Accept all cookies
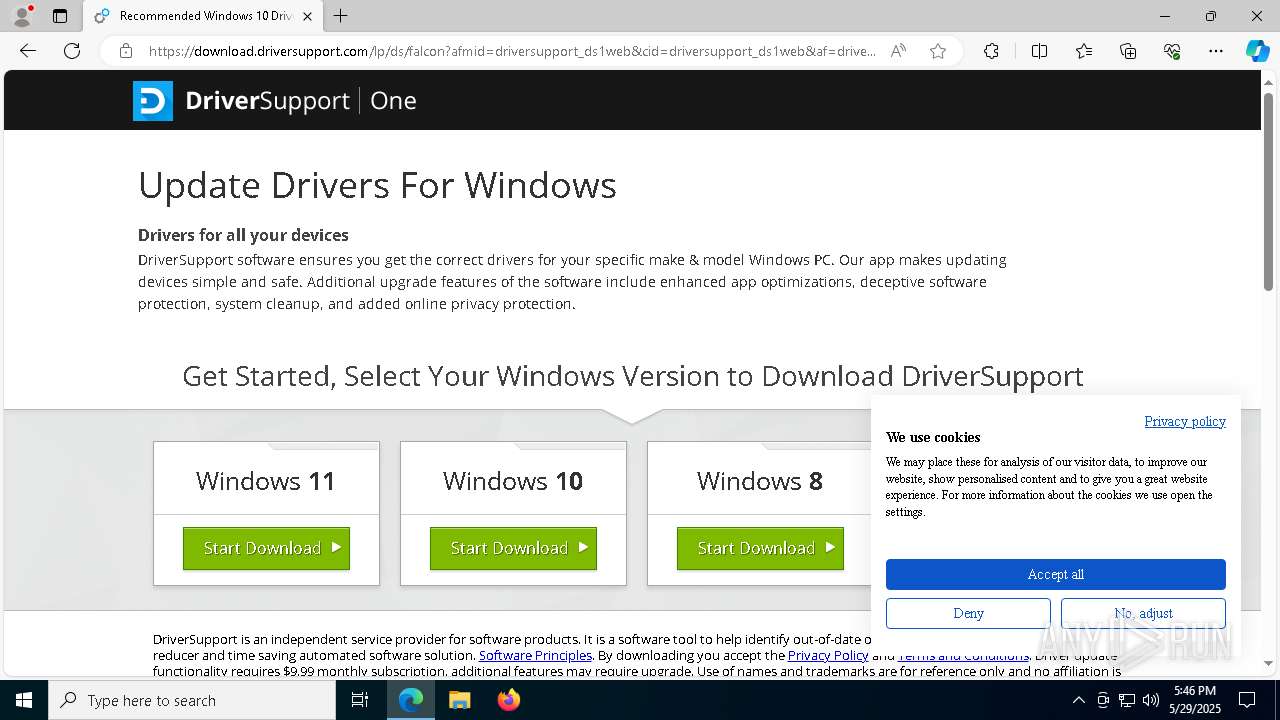This screenshot has width=1280, height=720. pos(1056,574)
